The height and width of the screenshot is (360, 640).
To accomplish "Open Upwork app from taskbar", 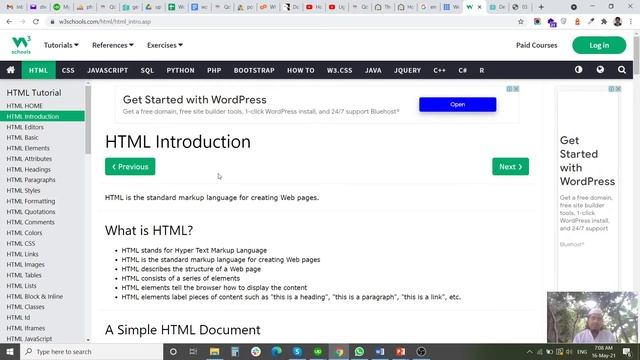I will point(318,351).
